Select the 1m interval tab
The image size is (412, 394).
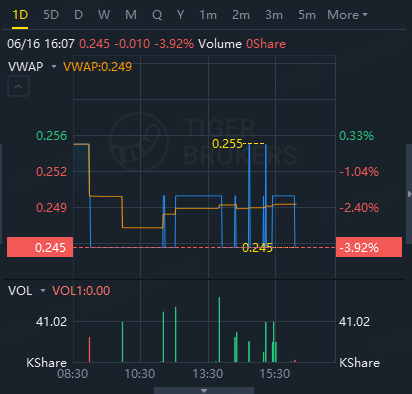click(x=208, y=15)
